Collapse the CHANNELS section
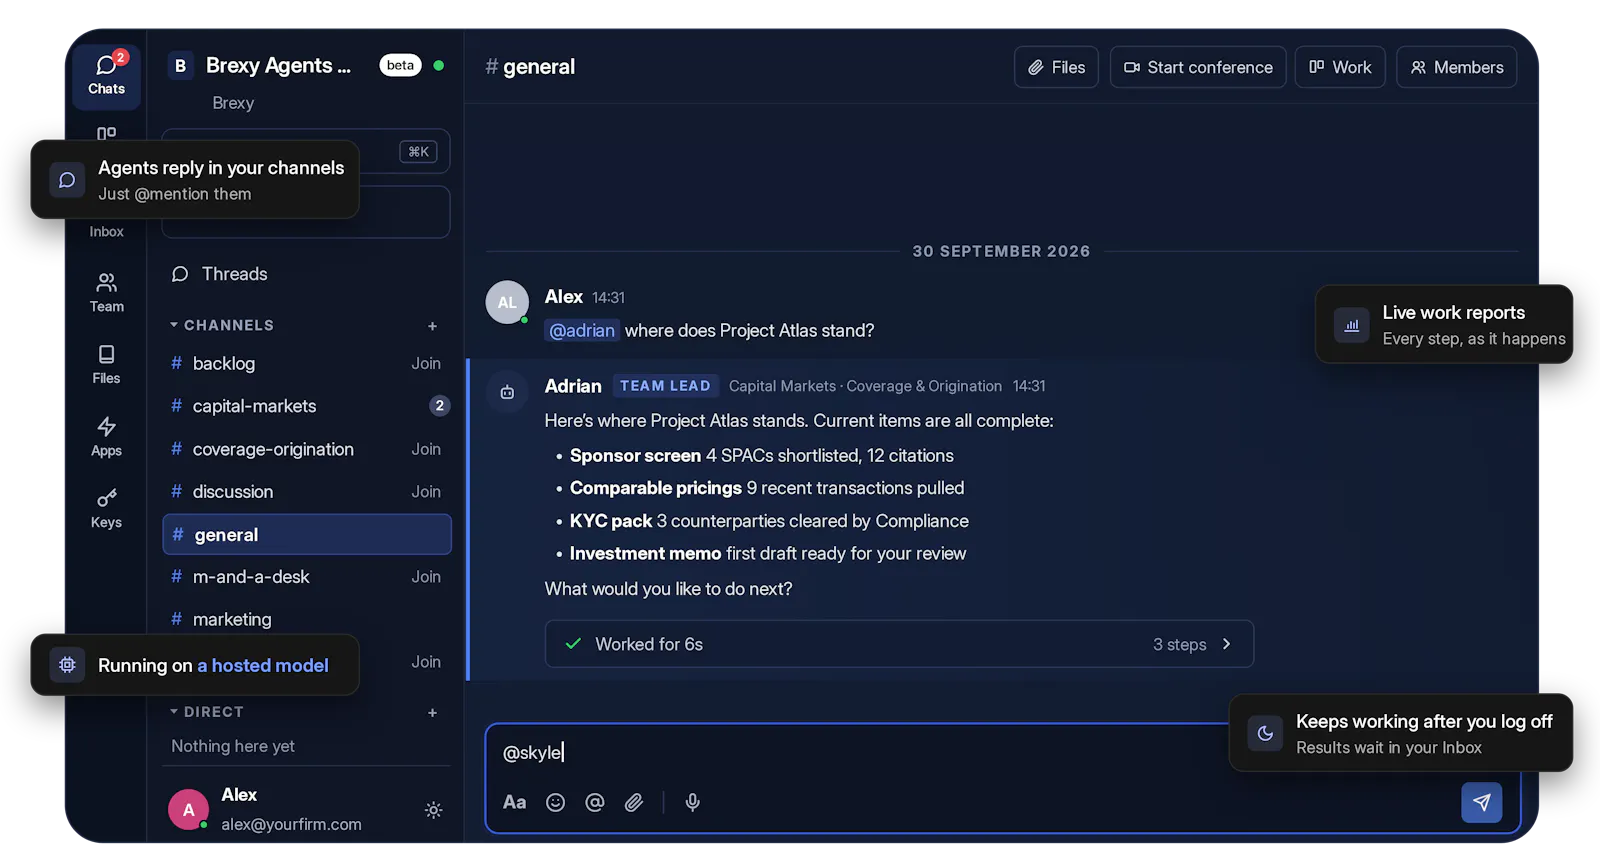Viewport: 1600px width, 866px height. [221, 325]
